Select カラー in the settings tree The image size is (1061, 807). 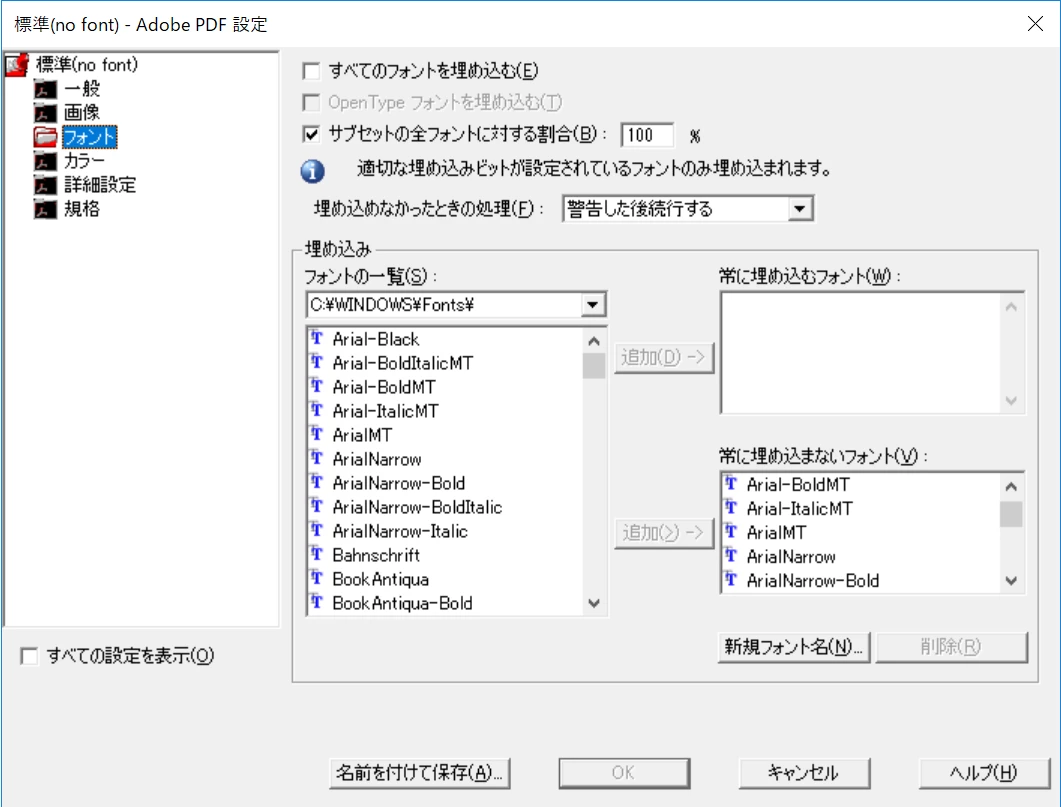[85, 161]
